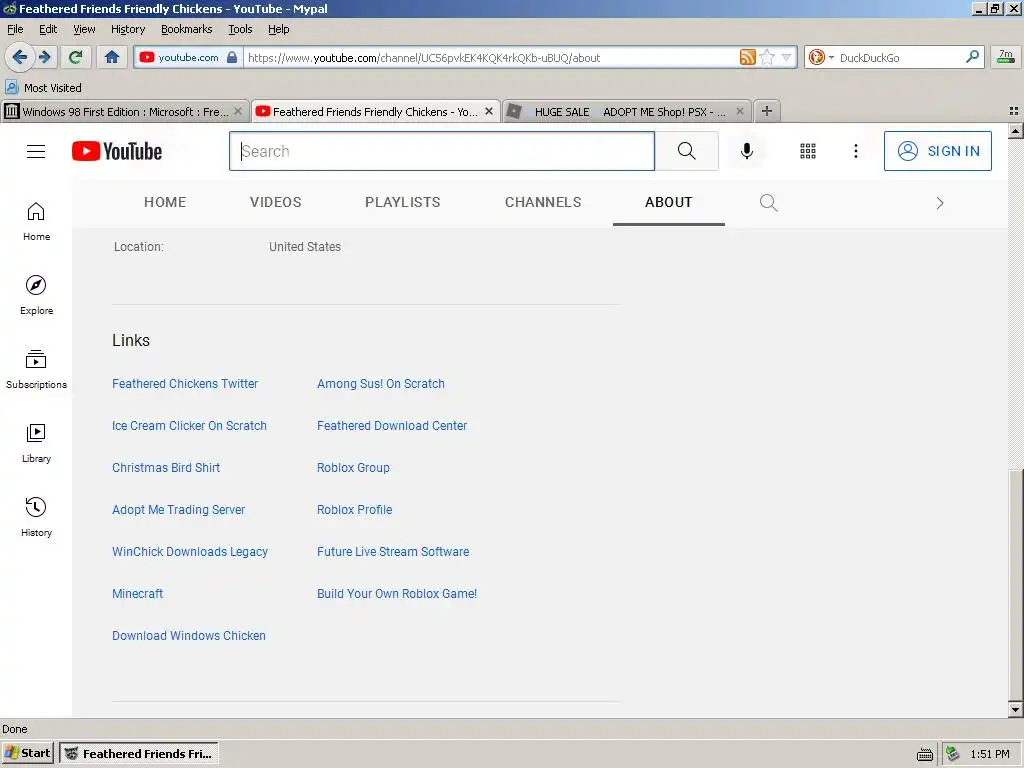Close the Windows 98 First Edition tab
Viewport: 1024px width, 768px height.
pyautogui.click(x=238, y=111)
